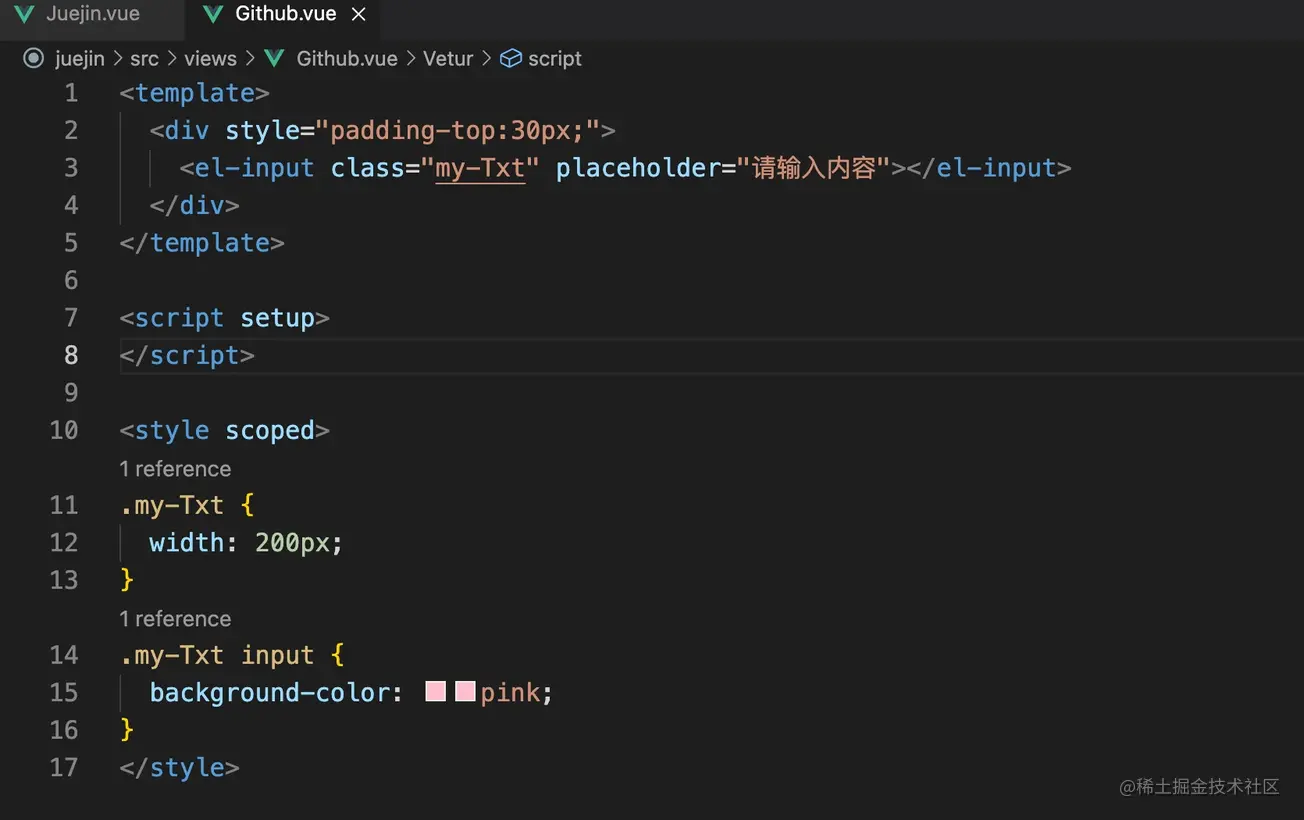
Task: Open the Vetur breadcrumb segment
Action: (448, 59)
